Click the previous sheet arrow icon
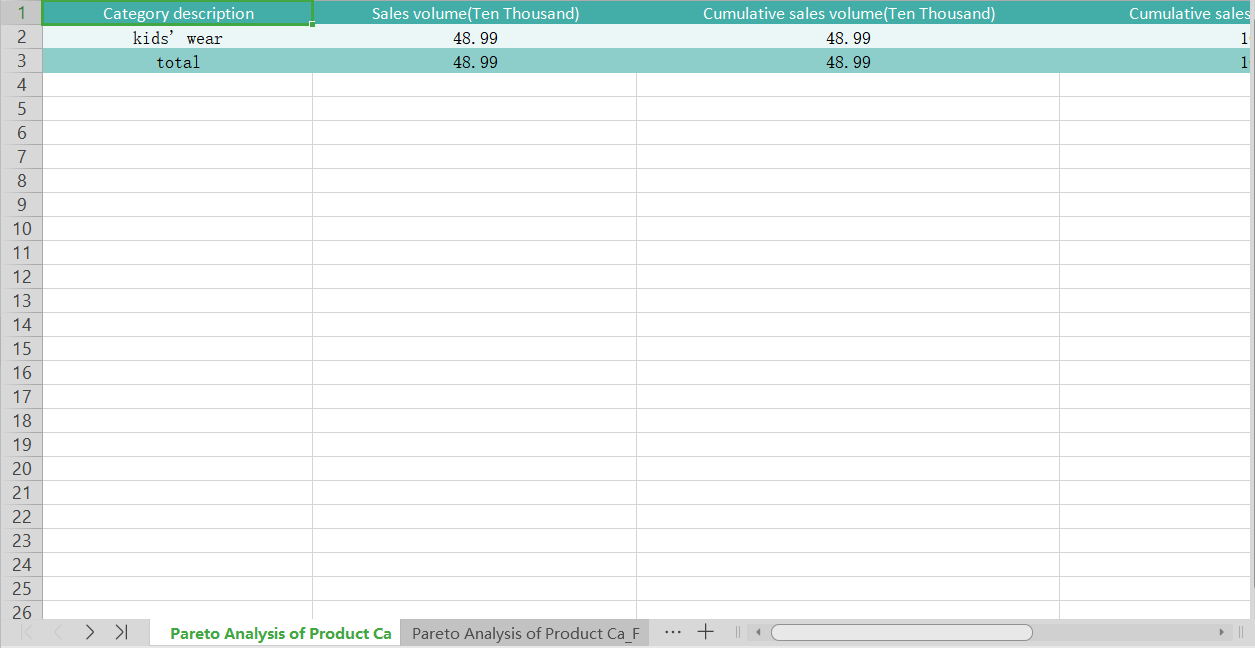This screenshot has height=648, width=1255. 57,632
